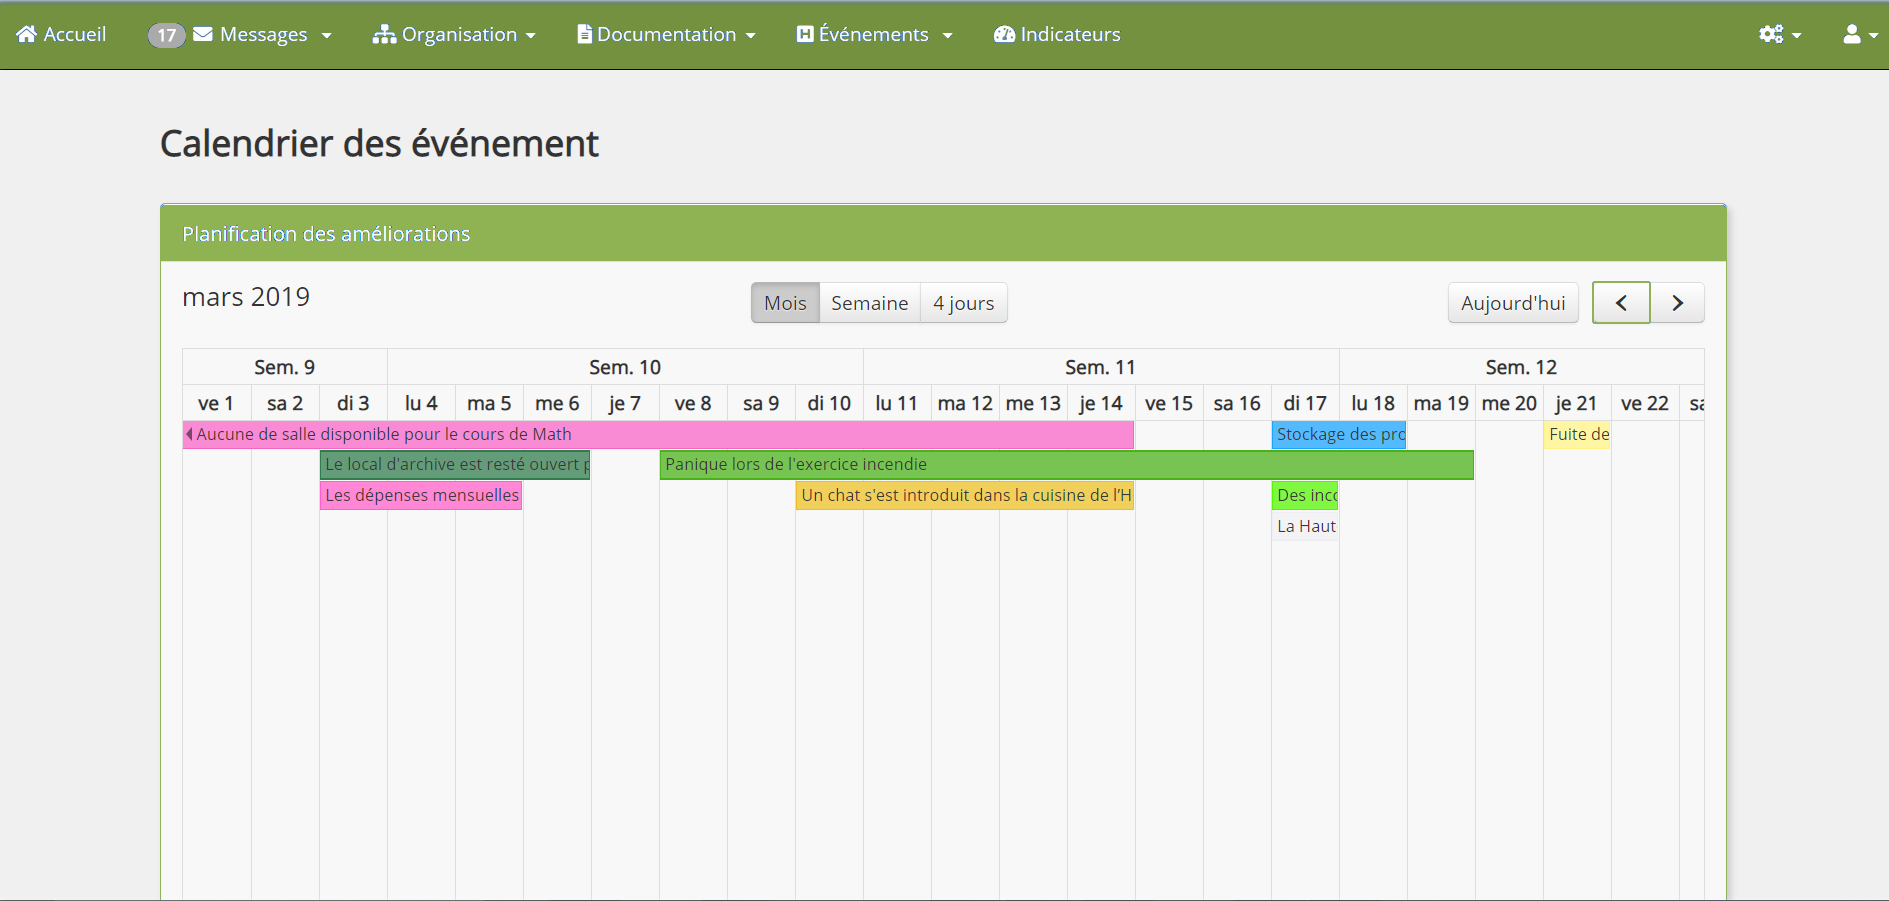The height and width of the screenshot is (901, 1889).
Task: Open the Indicateurs menu label
Action: pyautogui.click(x=1070, y=34)
